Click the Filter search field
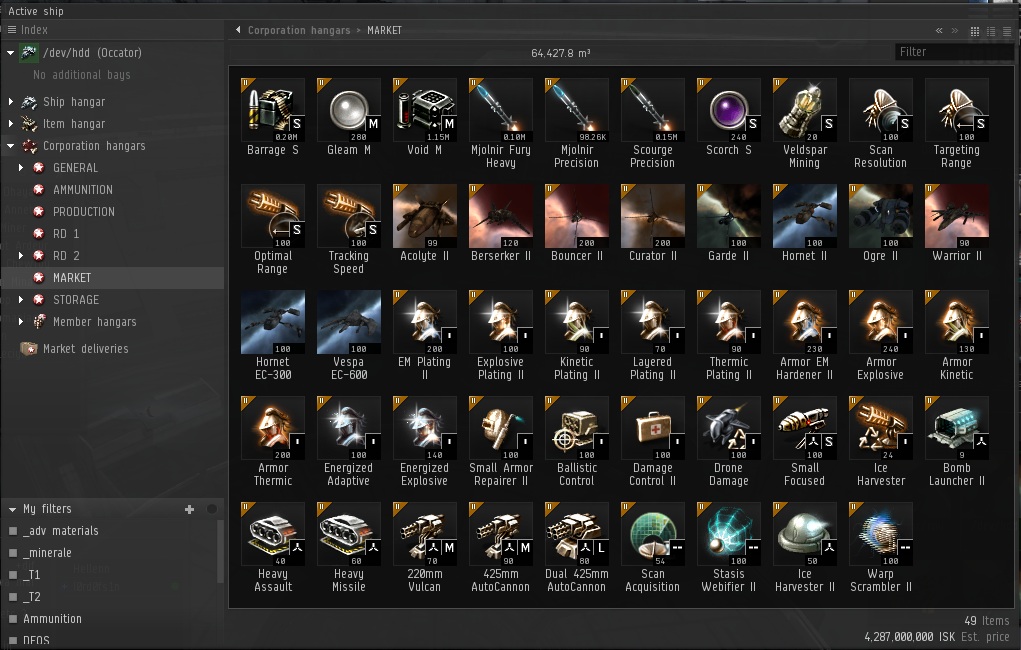Viewport: 1021px width, 650px height. (955, 52)
